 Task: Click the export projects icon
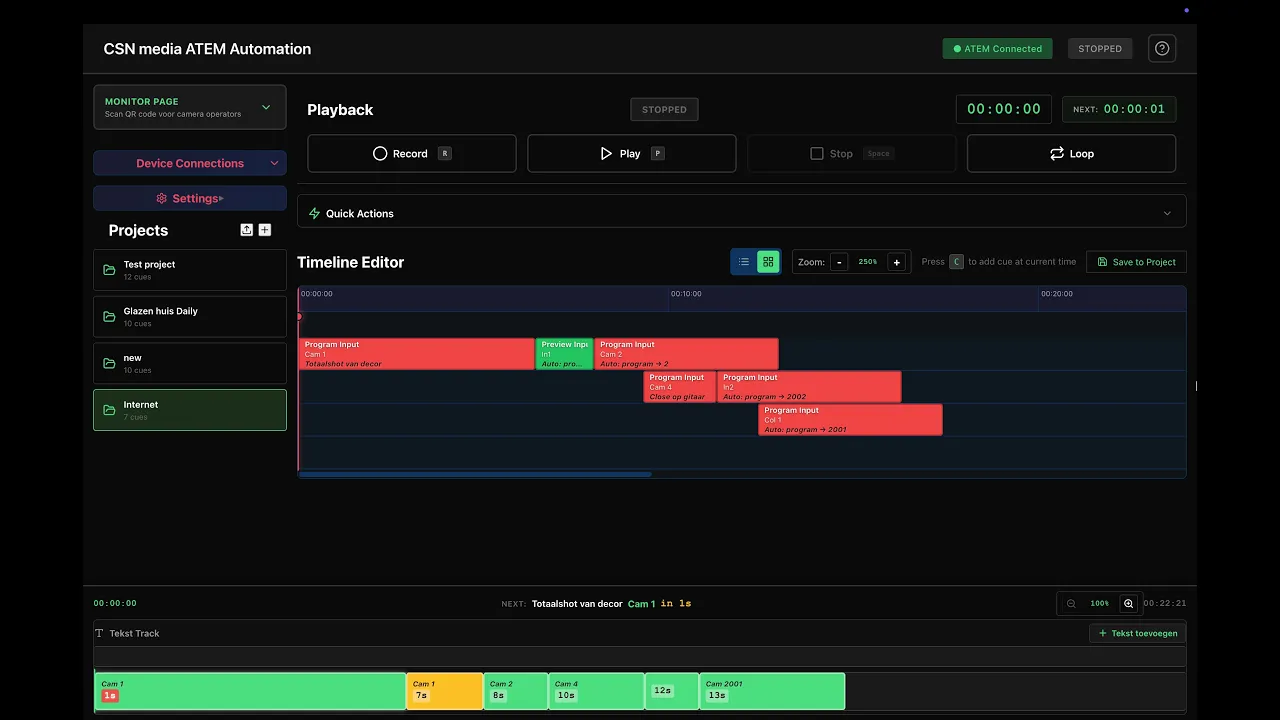point(247,230)
